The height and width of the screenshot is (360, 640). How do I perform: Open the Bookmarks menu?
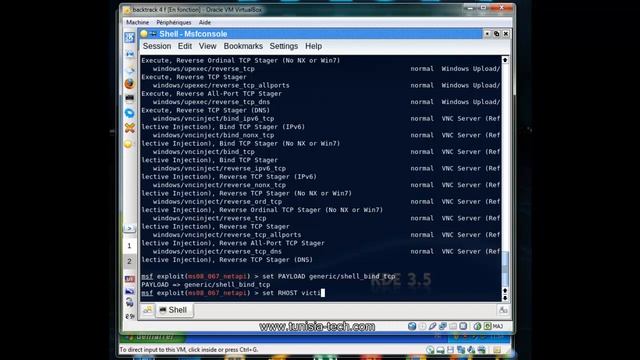point(243,46)
